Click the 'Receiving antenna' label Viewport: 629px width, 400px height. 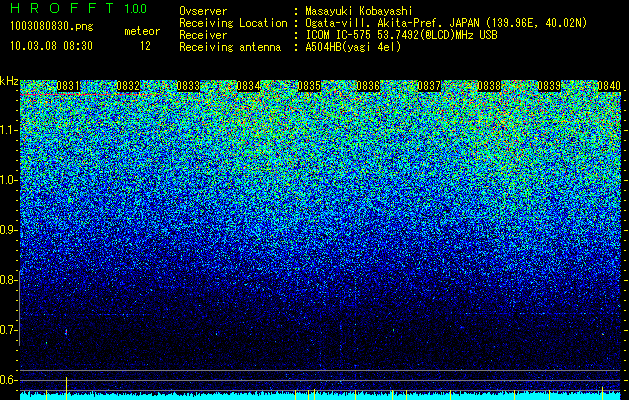click(230, 47)
